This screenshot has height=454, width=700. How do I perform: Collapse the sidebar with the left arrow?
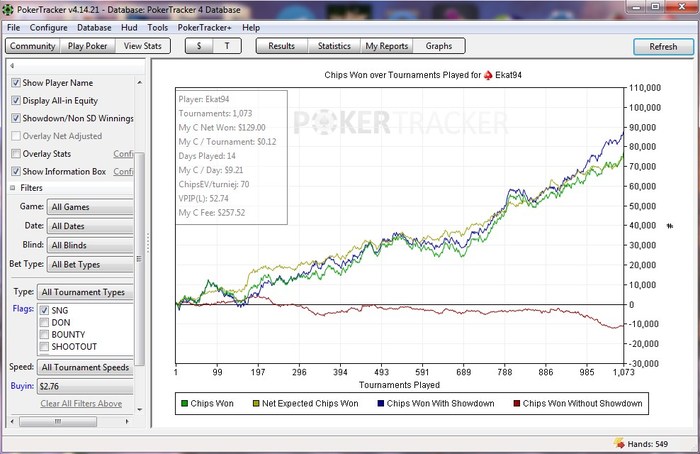click(12, 66)
